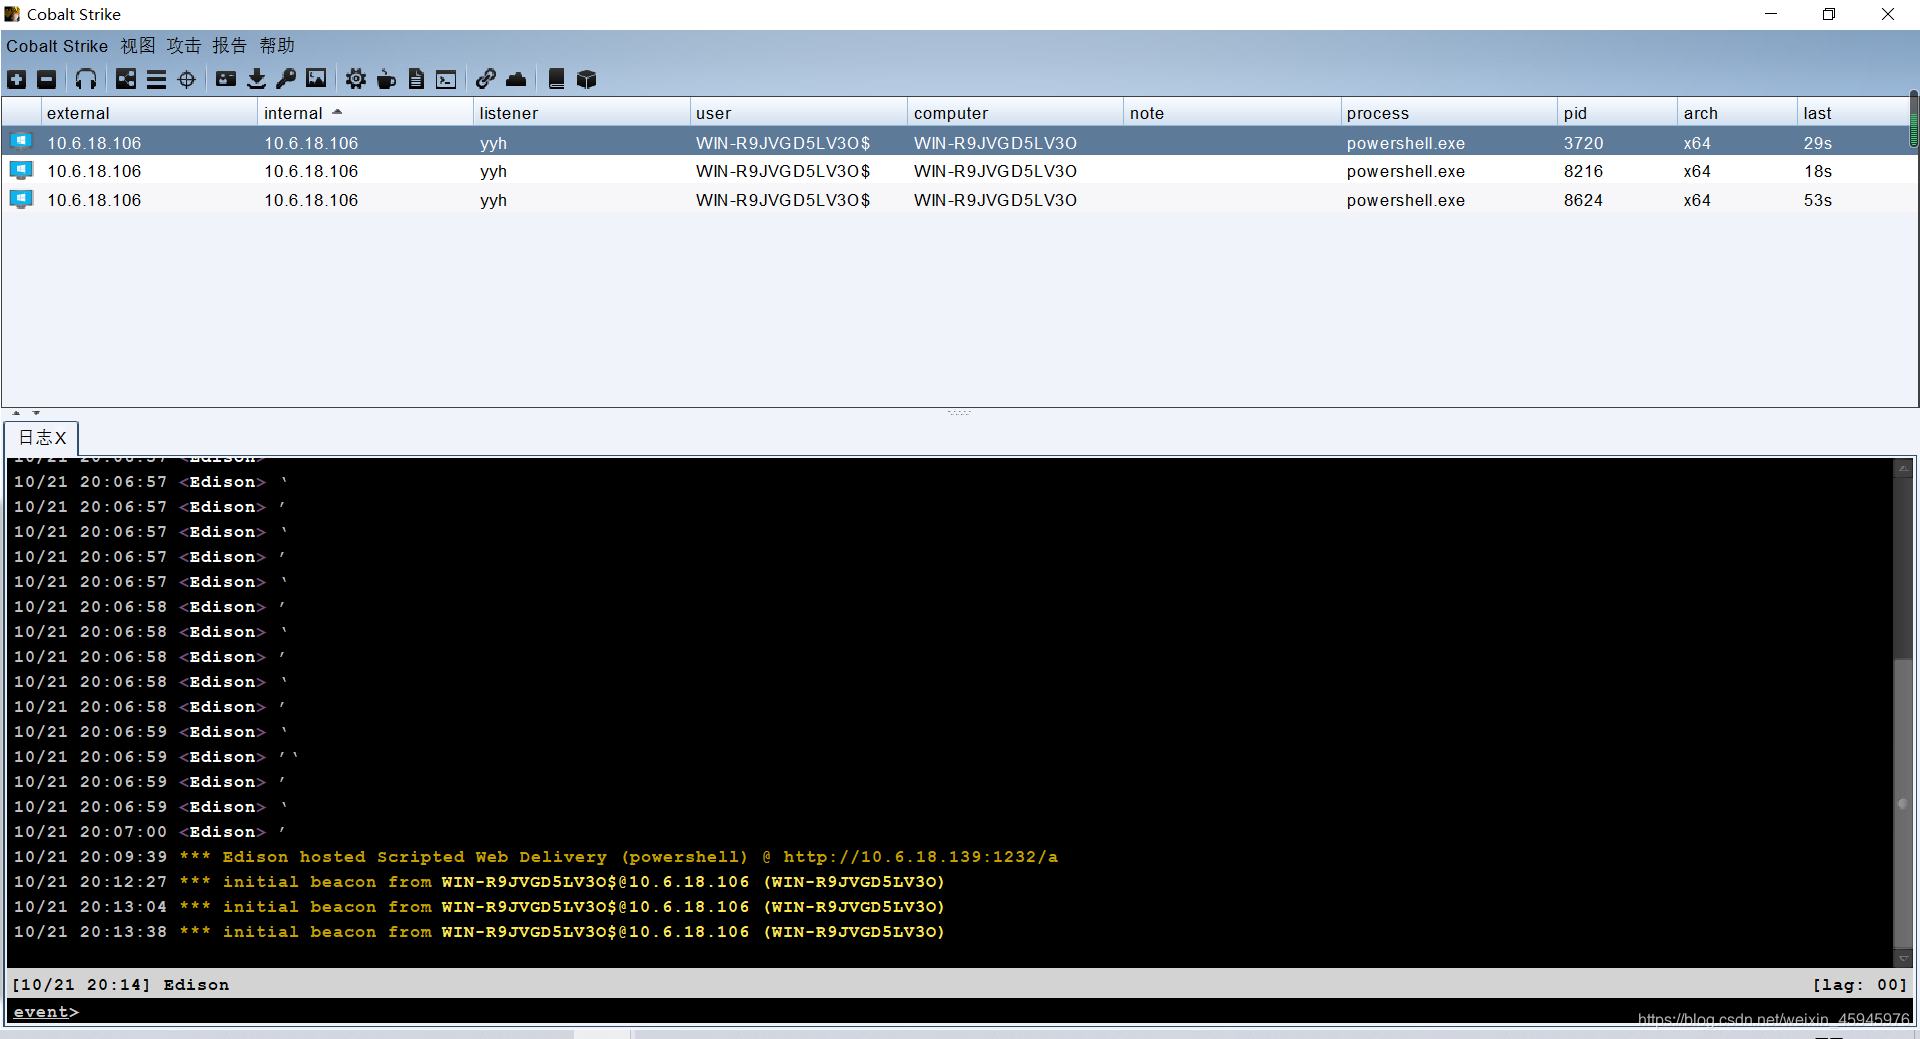Sort by note column header
The image size is (1920, 1039).
coord(1232,113)
